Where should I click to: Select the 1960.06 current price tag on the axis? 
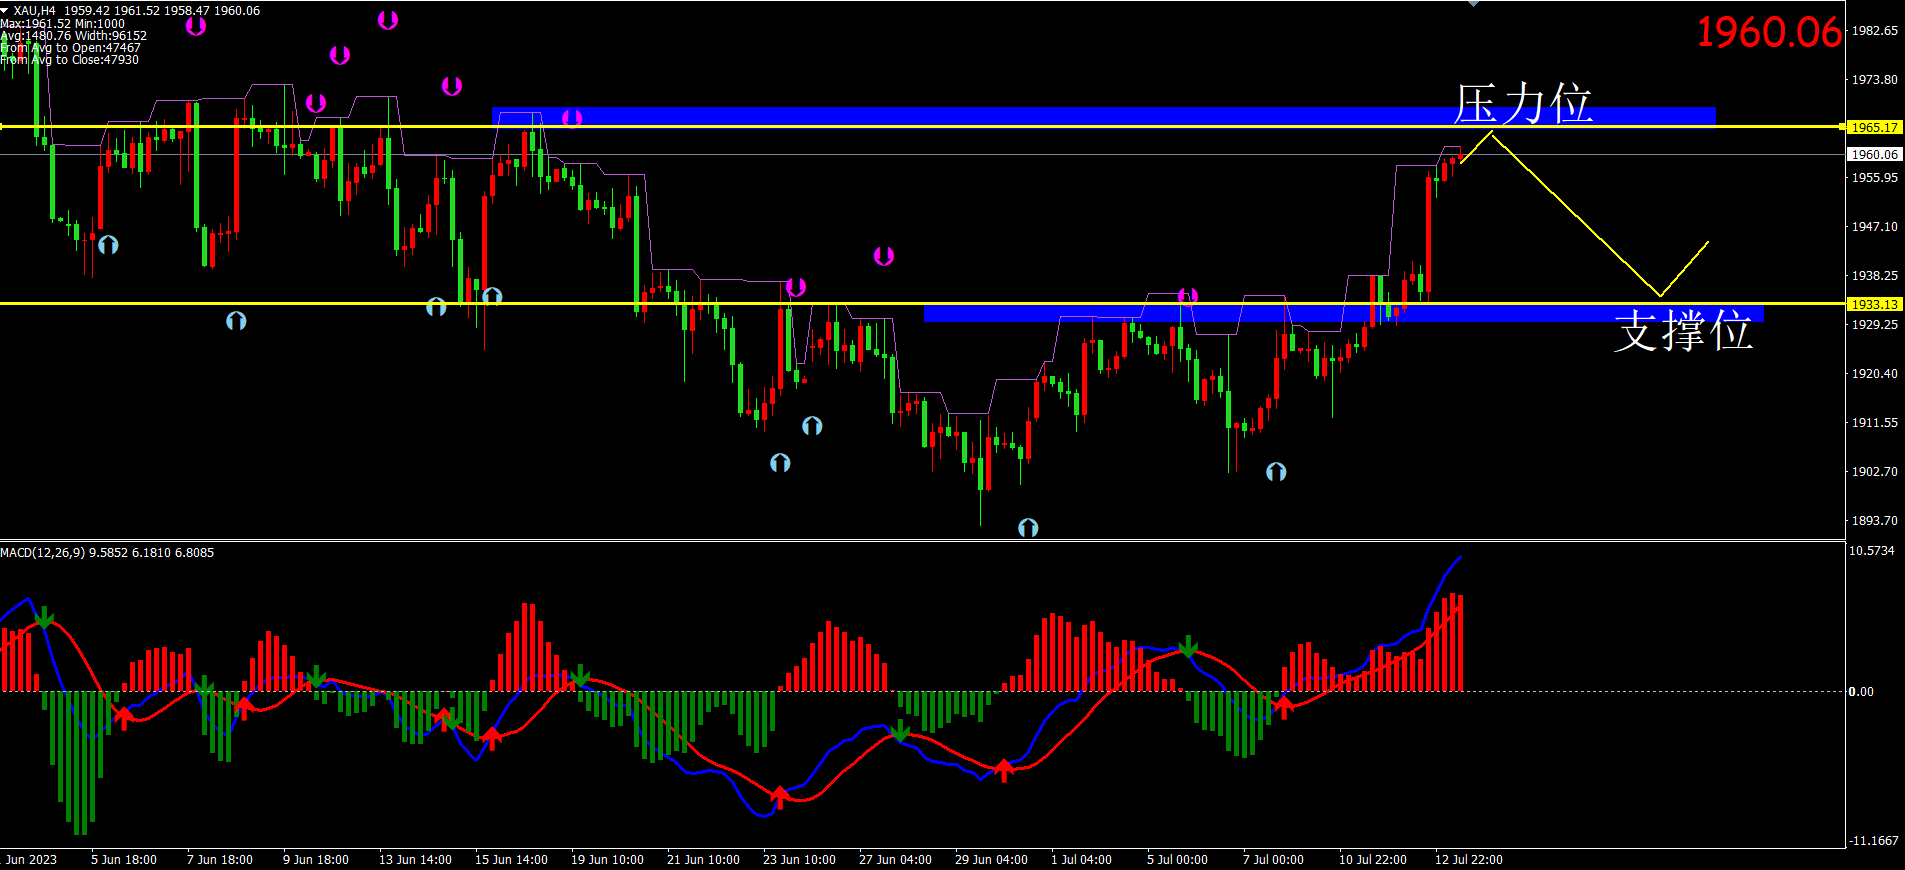pos(1874,154)
